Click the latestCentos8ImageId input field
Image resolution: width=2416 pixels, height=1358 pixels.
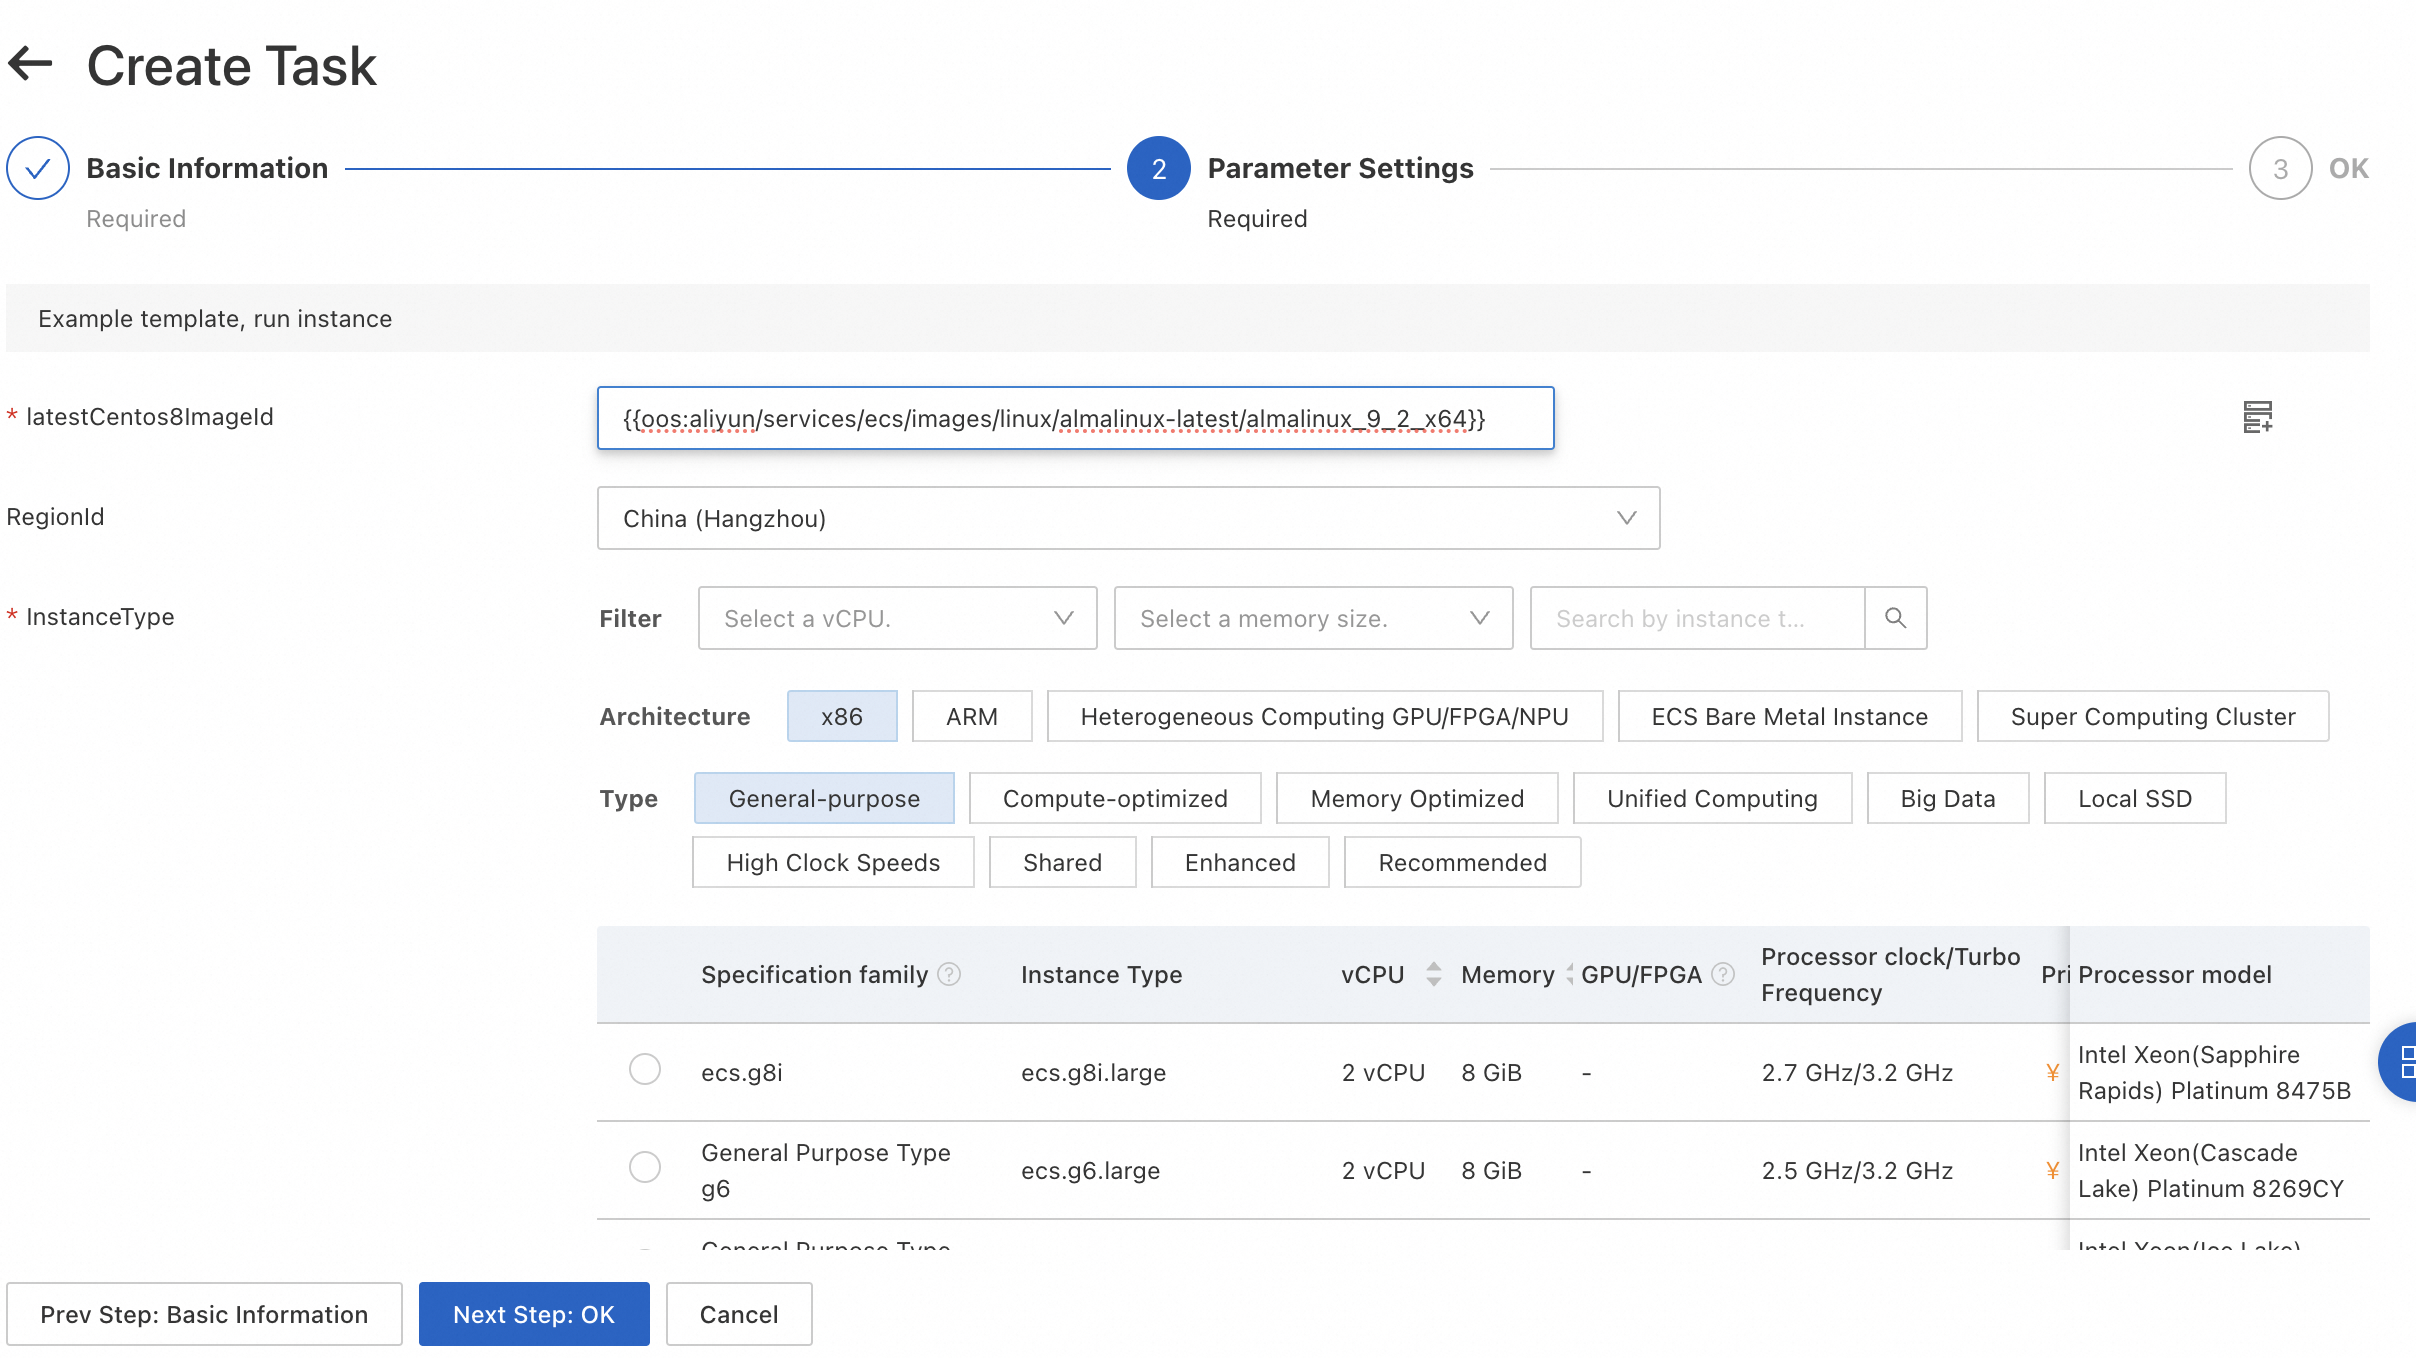(x=1075, y=418)
